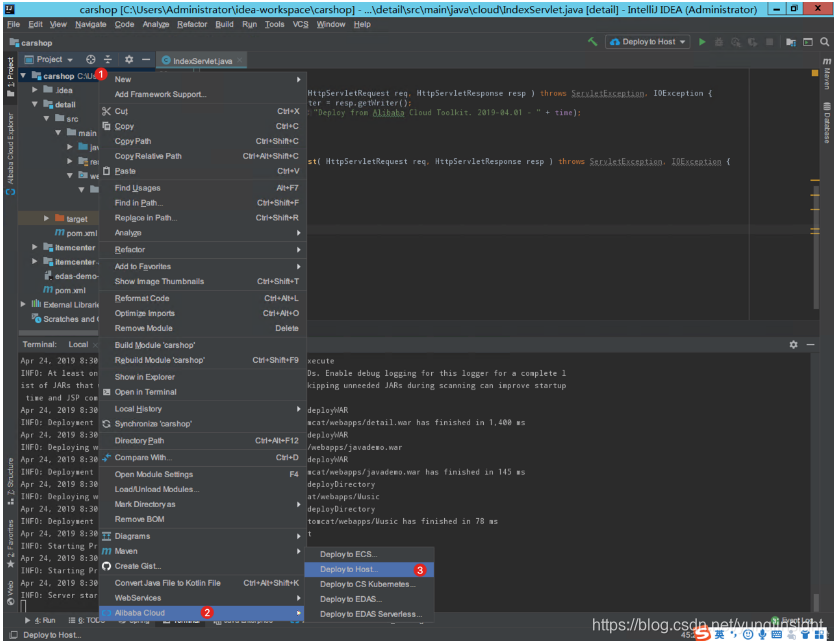Open the Maven context submenu

coord(202,551)
